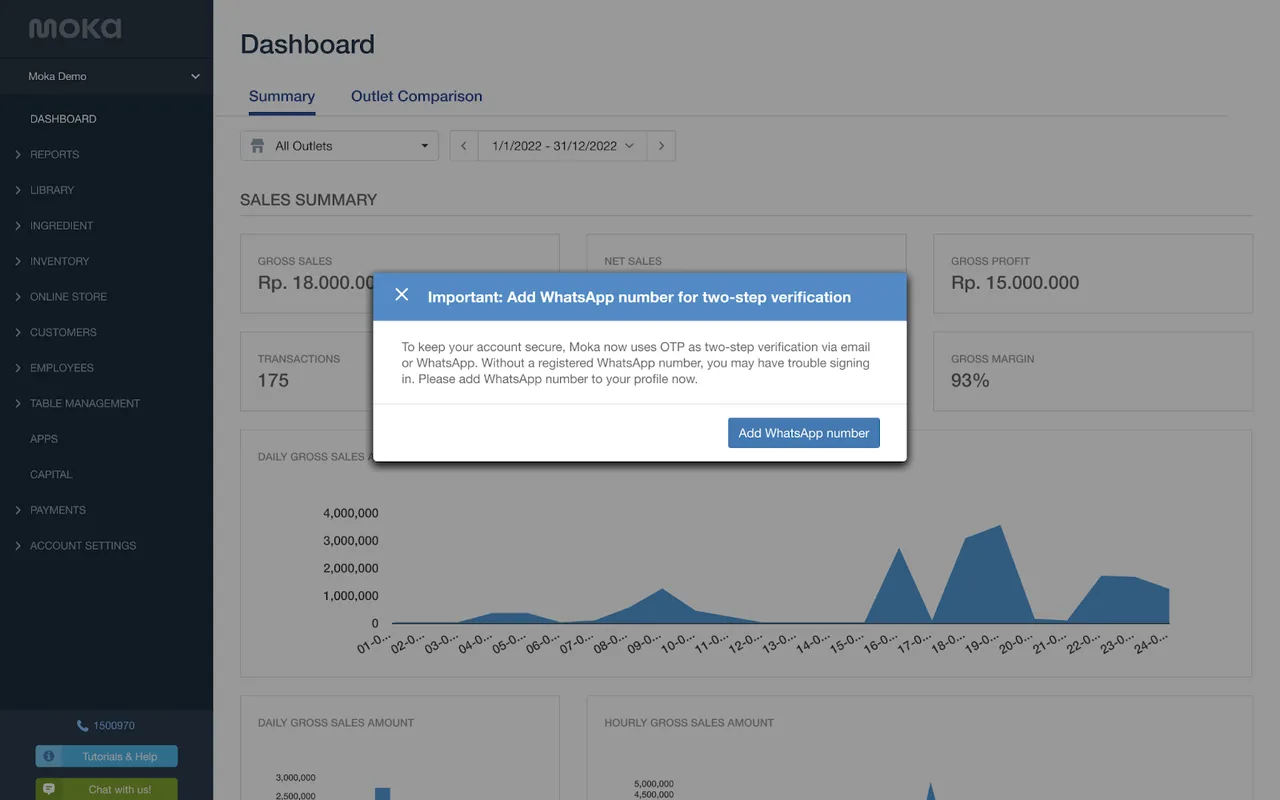Expand the Account Settings sidebar section
Viewport: 1280px width, 800px height.
coord(83,546)
